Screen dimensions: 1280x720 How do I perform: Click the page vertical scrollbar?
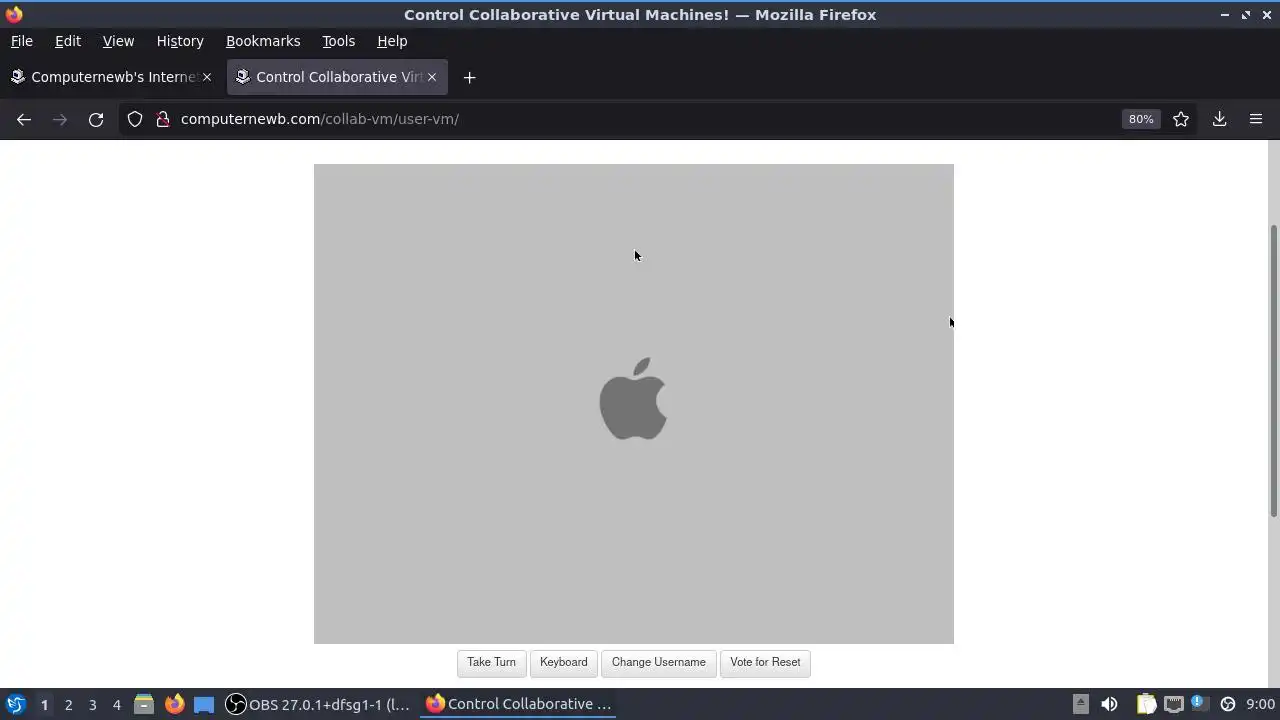pos(1273,370)
